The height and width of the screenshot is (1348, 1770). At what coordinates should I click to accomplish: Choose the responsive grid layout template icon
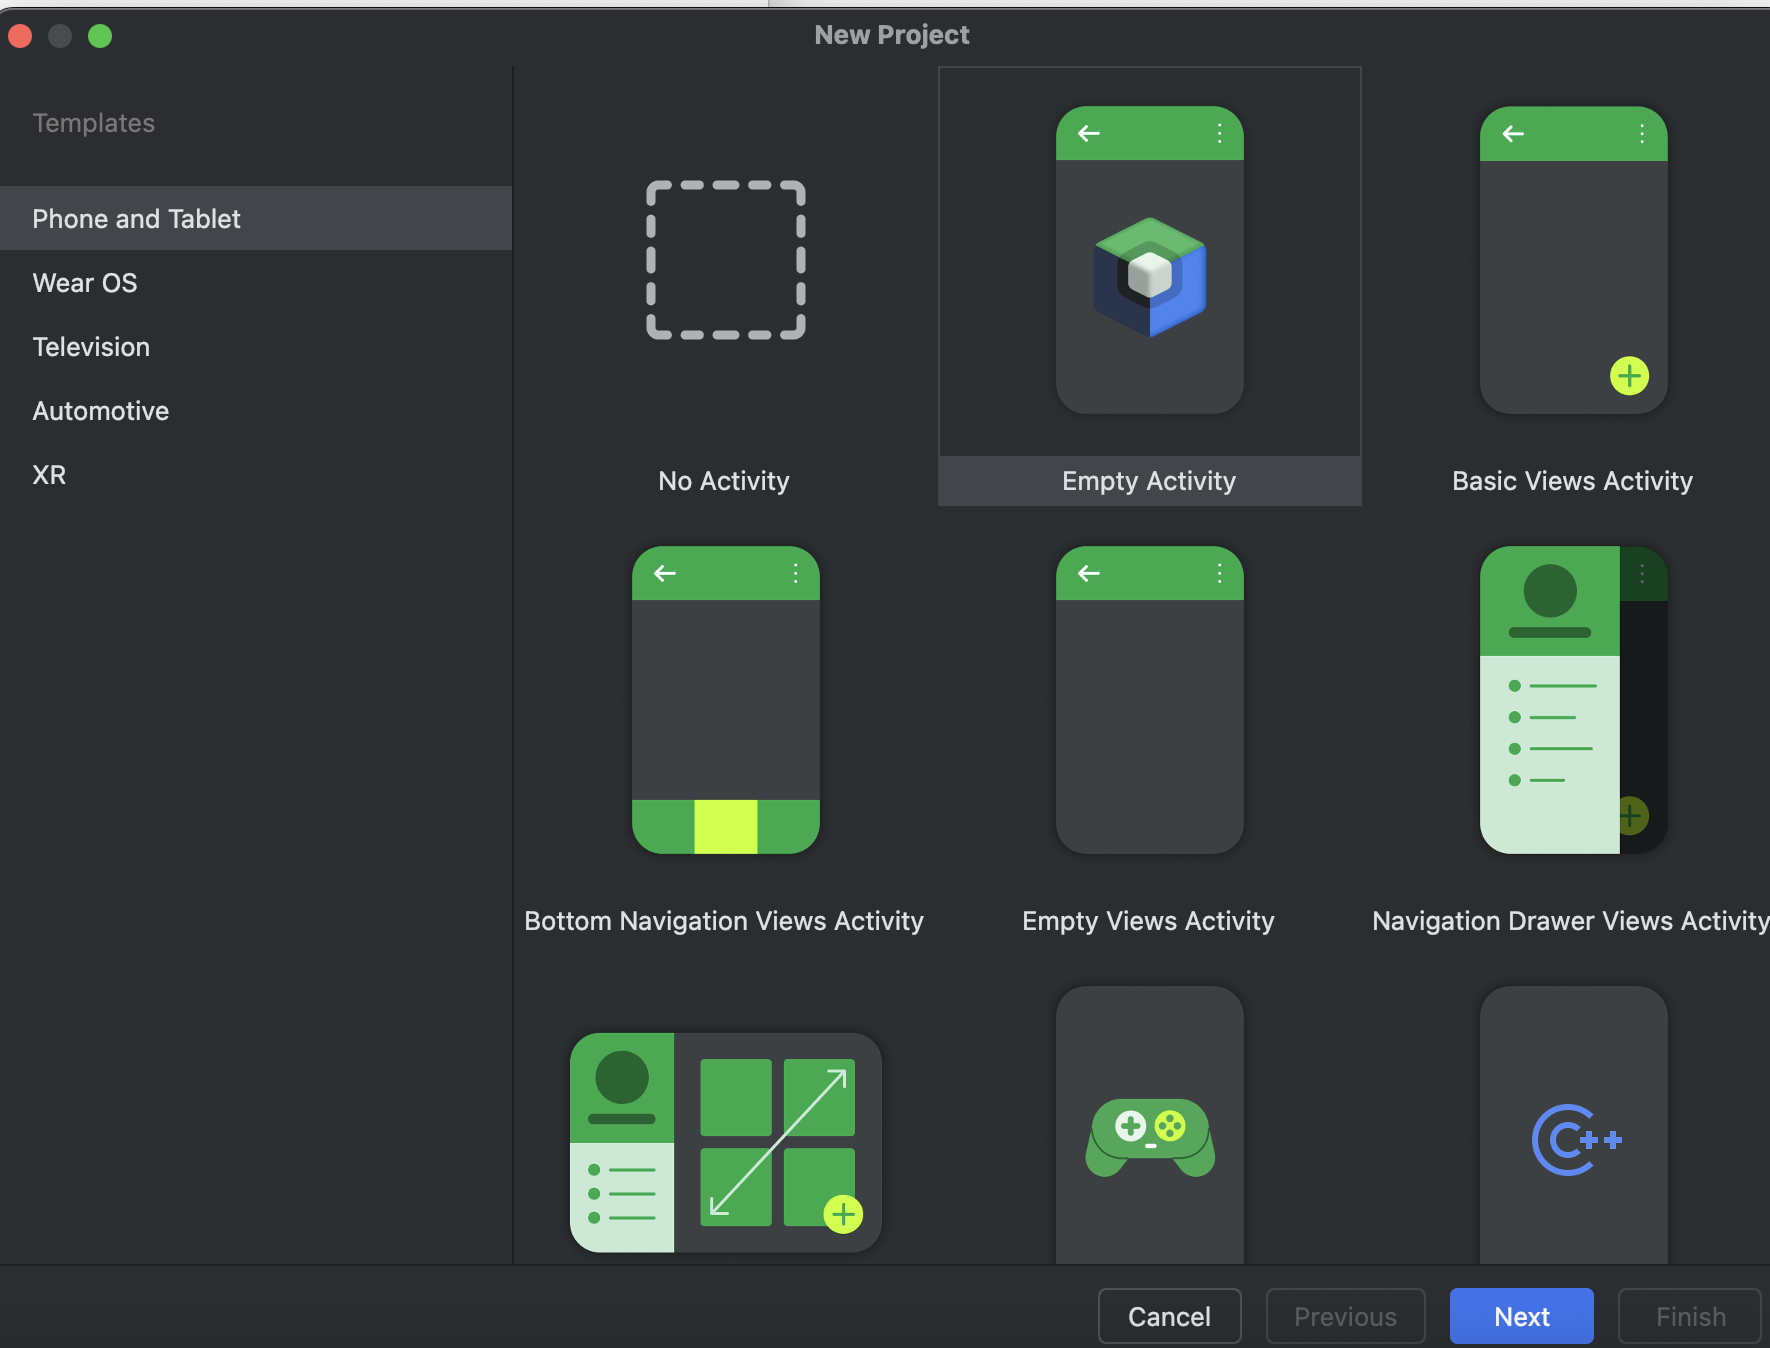[726, 1142]
